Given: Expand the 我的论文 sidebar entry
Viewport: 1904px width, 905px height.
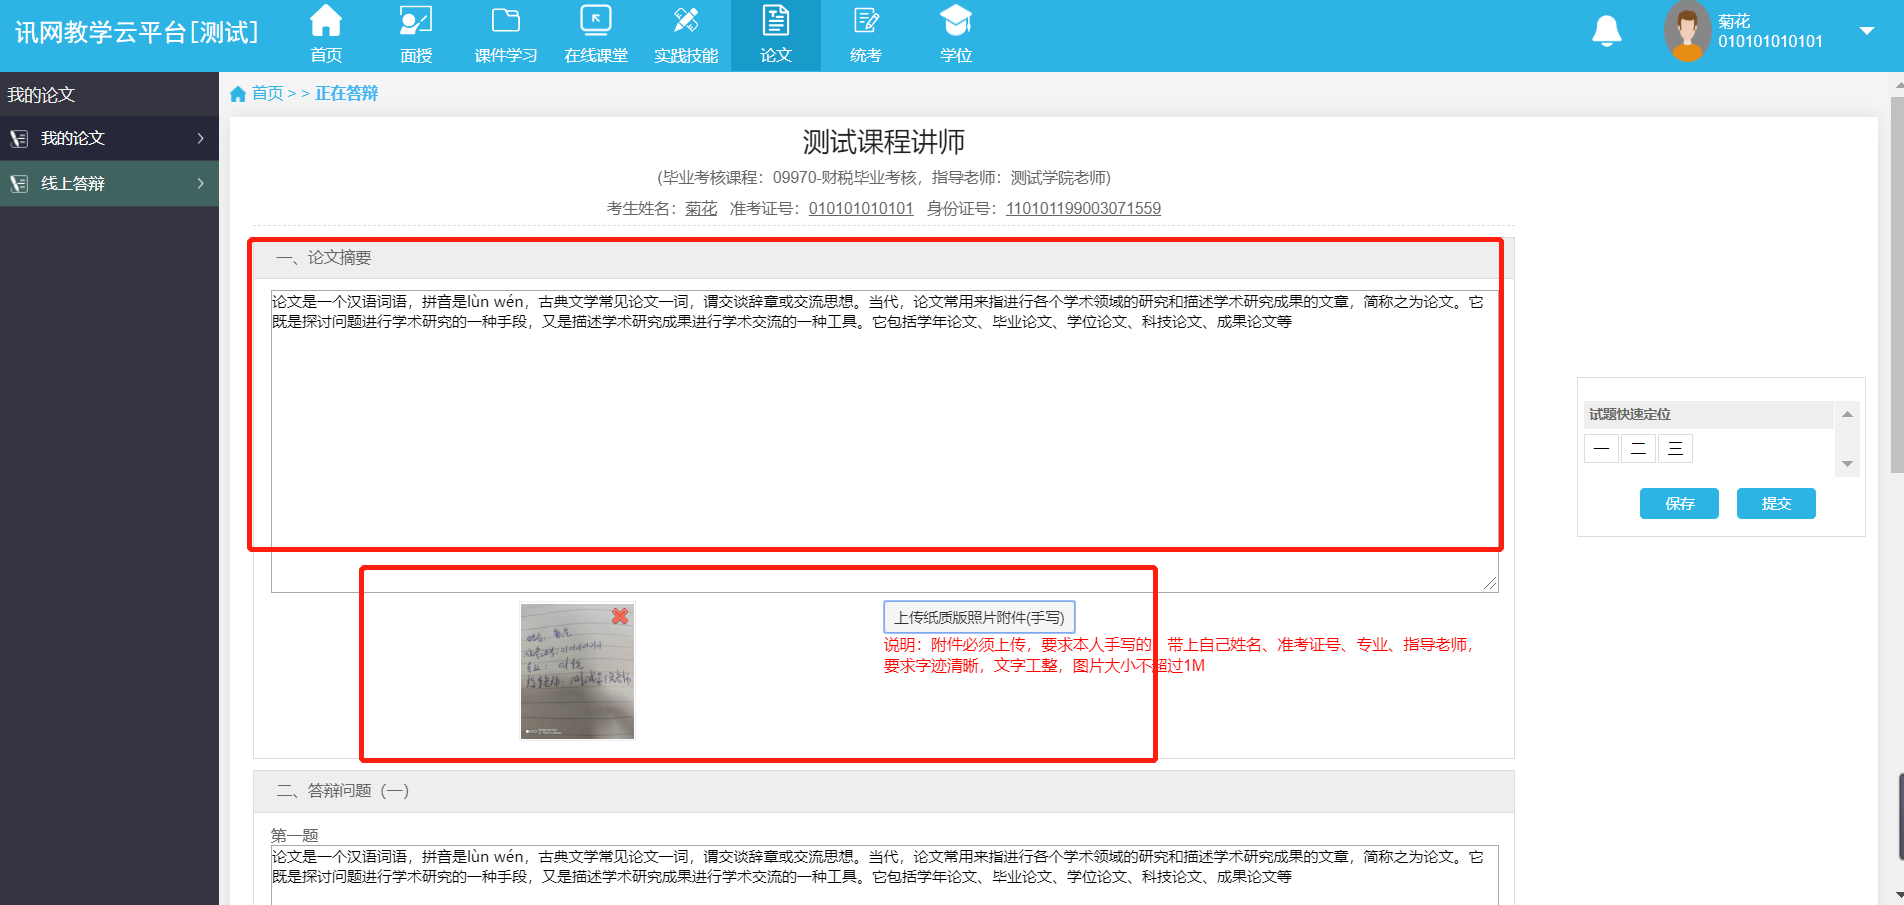Looking at the screenshot, I should point(109,138).
